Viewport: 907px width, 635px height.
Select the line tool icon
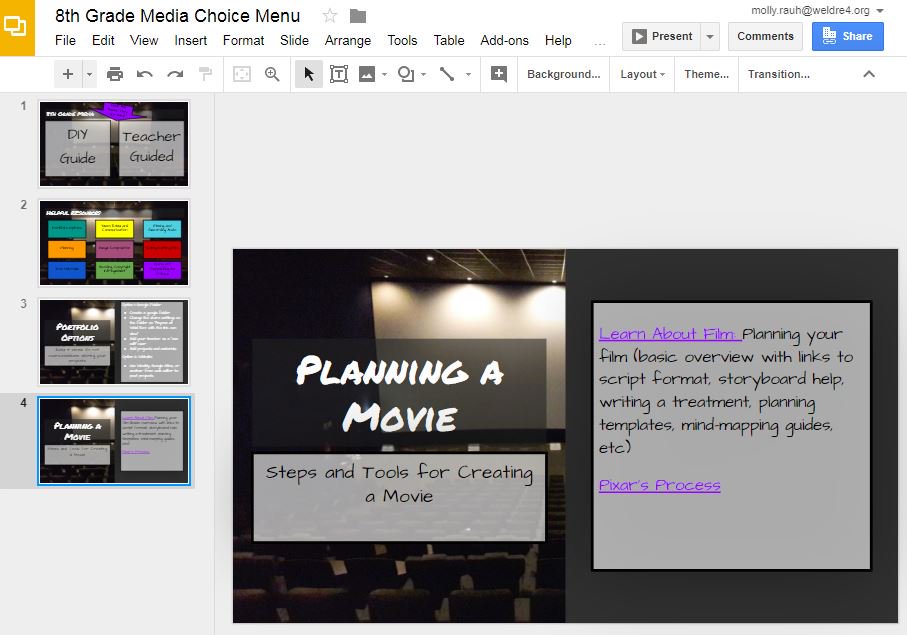(447, 74)
